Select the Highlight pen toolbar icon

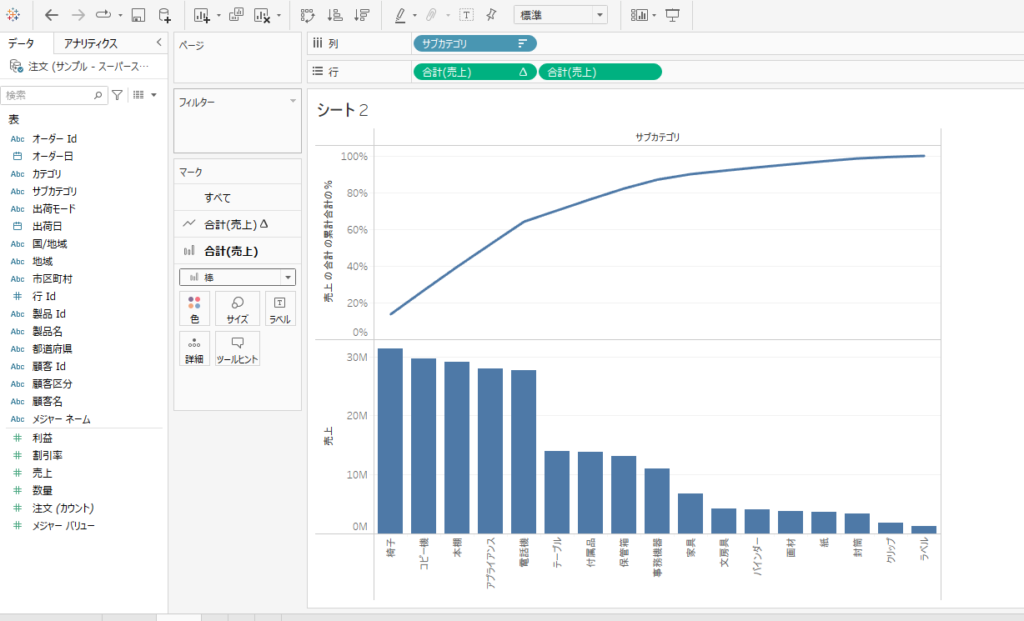(399, 14)
